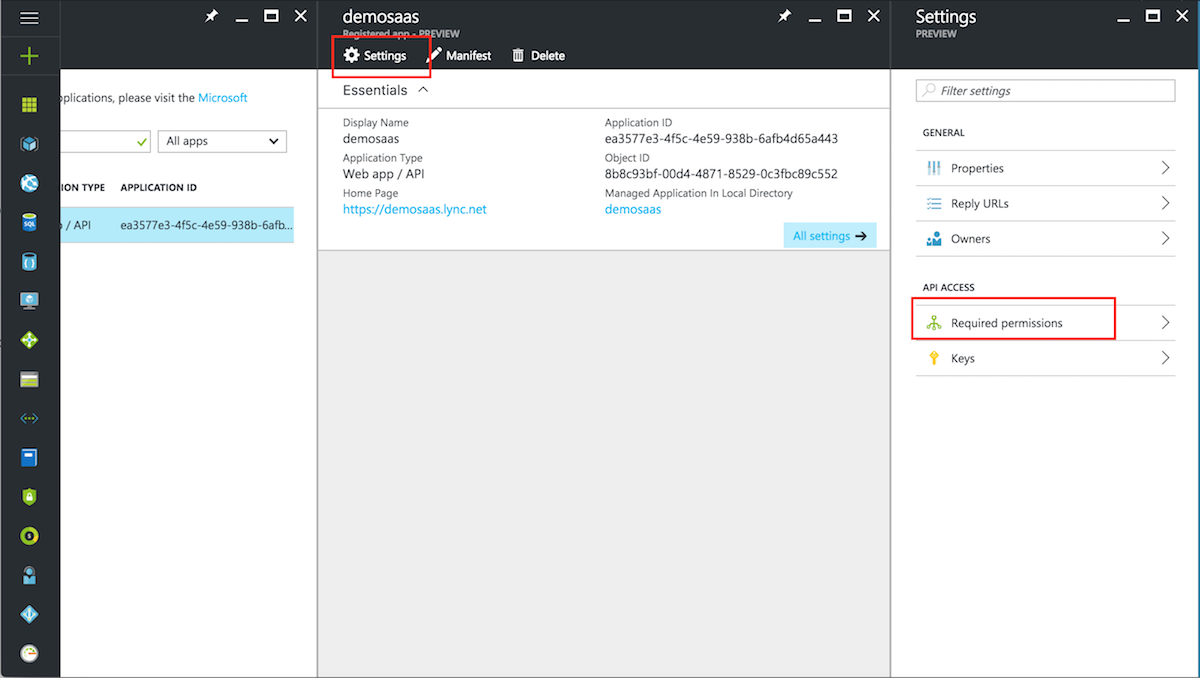Click the APPLICATION ID column header
Viewport: 1200px width, 678px height.
tap(158, 188)
